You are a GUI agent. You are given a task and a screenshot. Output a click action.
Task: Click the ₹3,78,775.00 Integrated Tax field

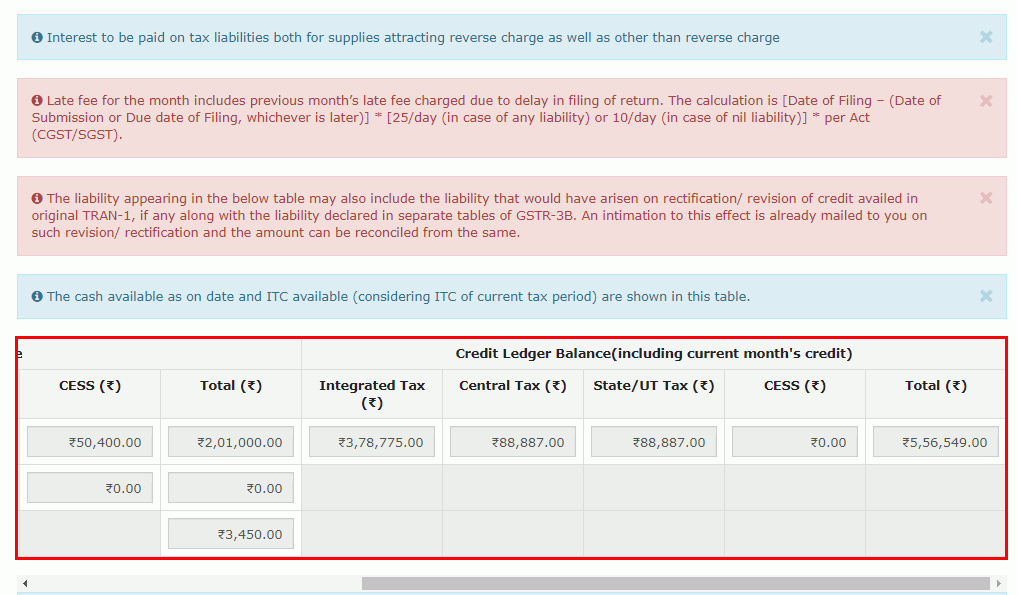coord(372,442)
